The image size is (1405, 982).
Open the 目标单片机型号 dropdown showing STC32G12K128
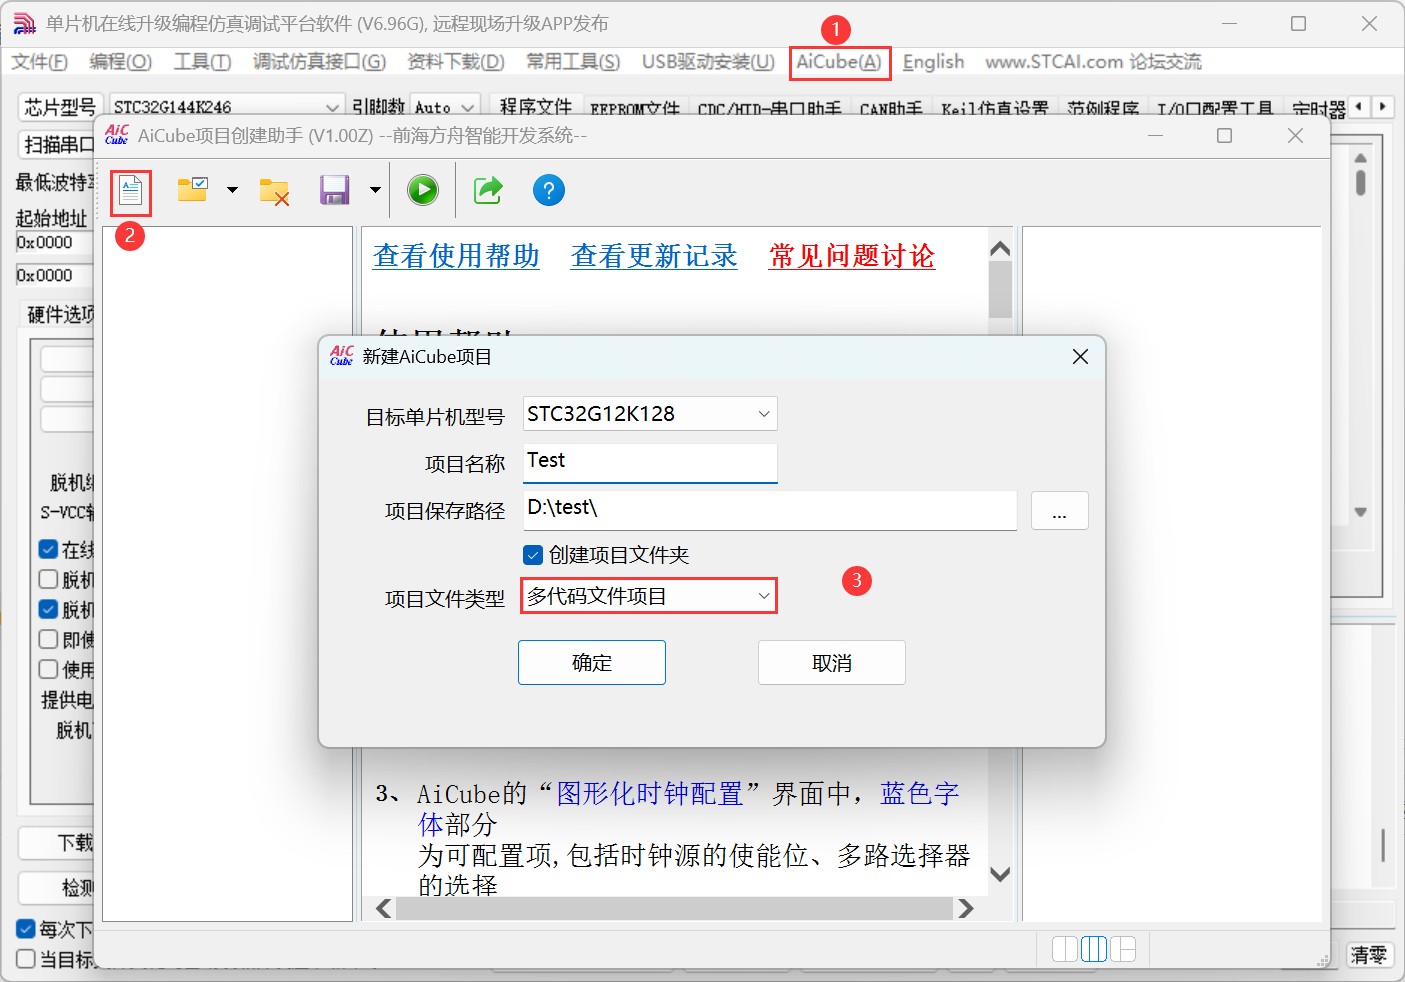763,413
